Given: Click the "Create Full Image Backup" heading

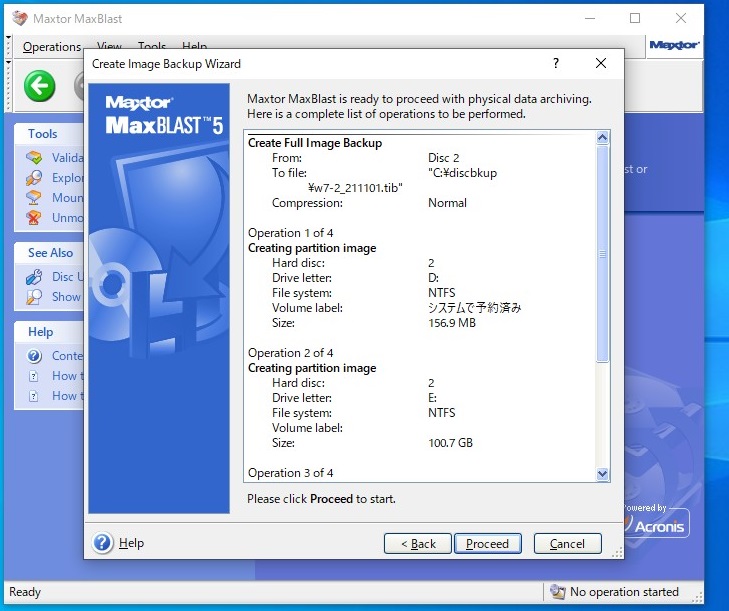Looking at the screenshot, I should click(x=315, y=143).
